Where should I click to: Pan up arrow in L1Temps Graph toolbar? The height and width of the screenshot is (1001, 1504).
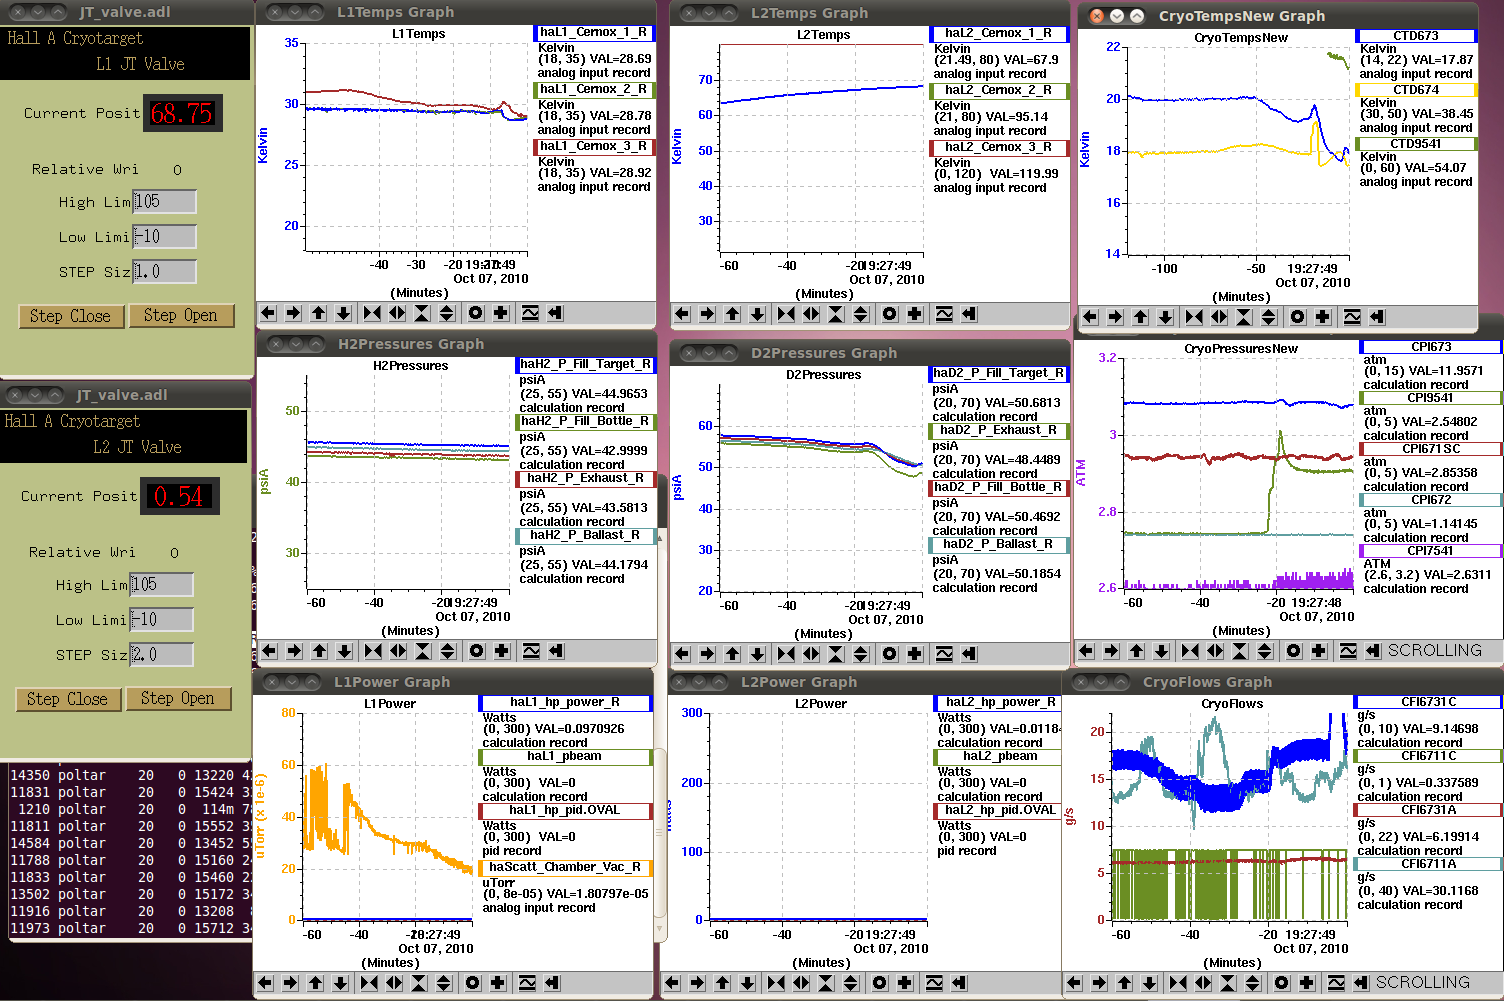pyautogui.click(x=318, y=313)
